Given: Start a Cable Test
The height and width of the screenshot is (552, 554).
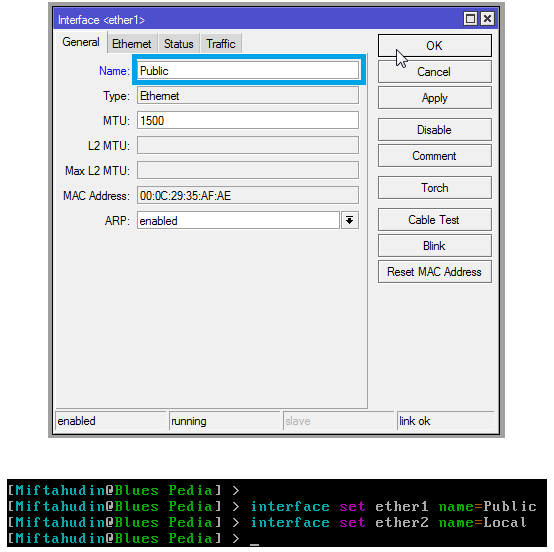Looking at the screenshot, I should click(435, 219).
